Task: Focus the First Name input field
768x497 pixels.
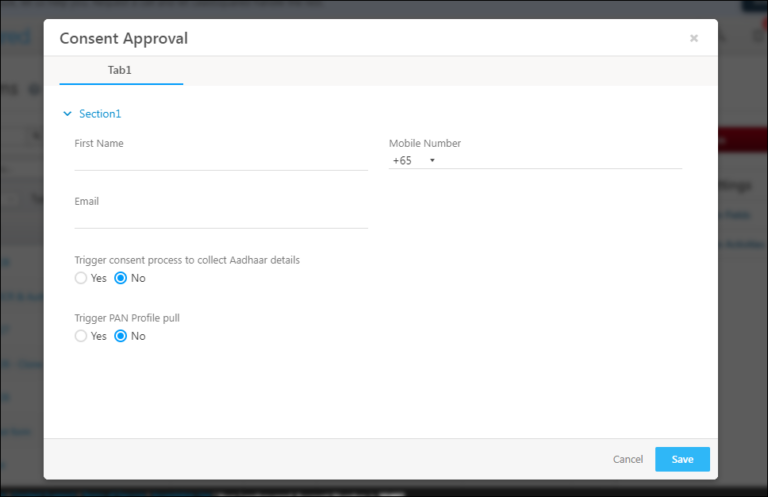Action: click(220, 160)
